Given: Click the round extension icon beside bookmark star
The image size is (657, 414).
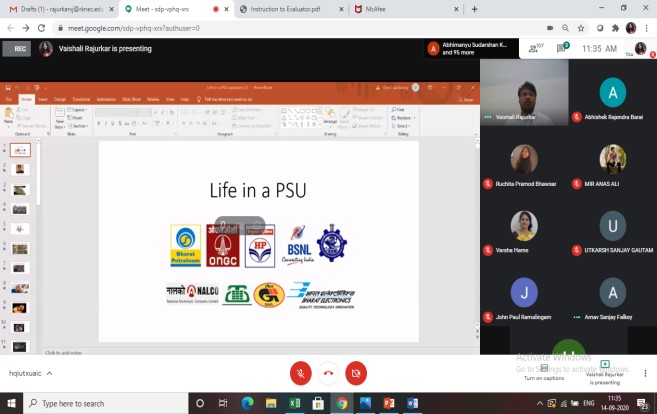Looking at the screenshot, I should pyautogui.click(x=600, y=28).
